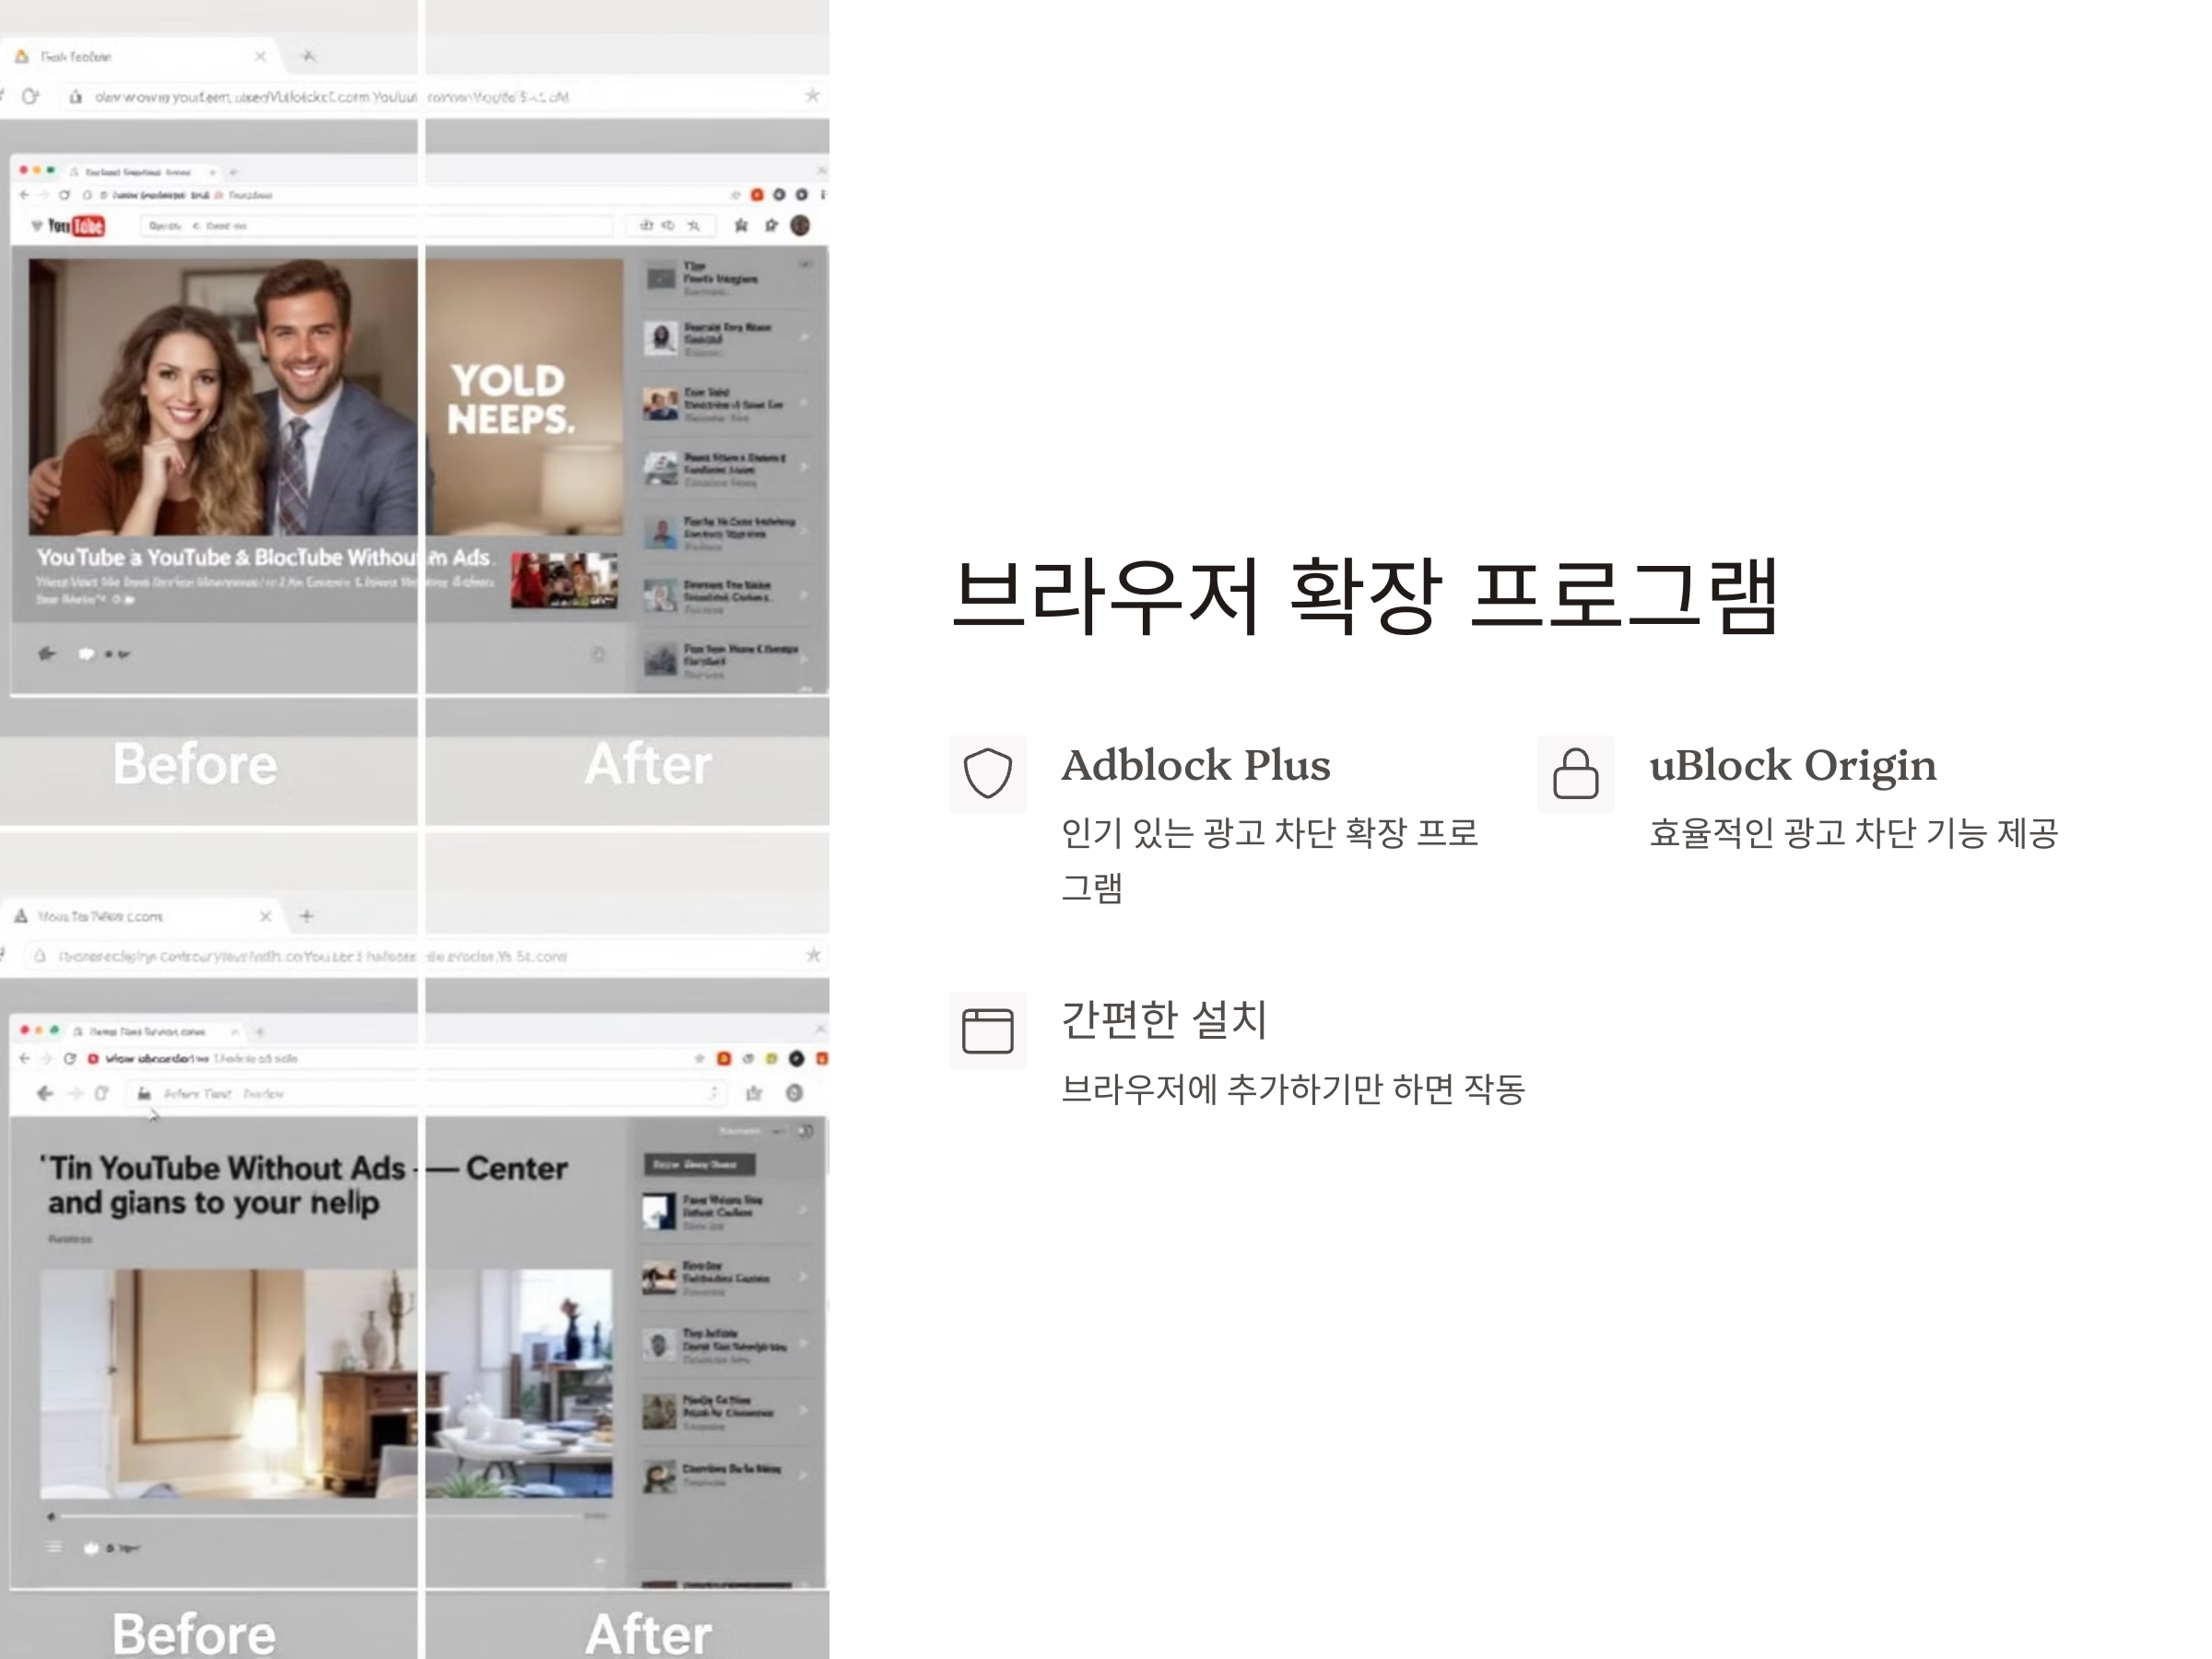
Task: Click the lock icon beside uBlock Origin
Action: coord(1575,773)
